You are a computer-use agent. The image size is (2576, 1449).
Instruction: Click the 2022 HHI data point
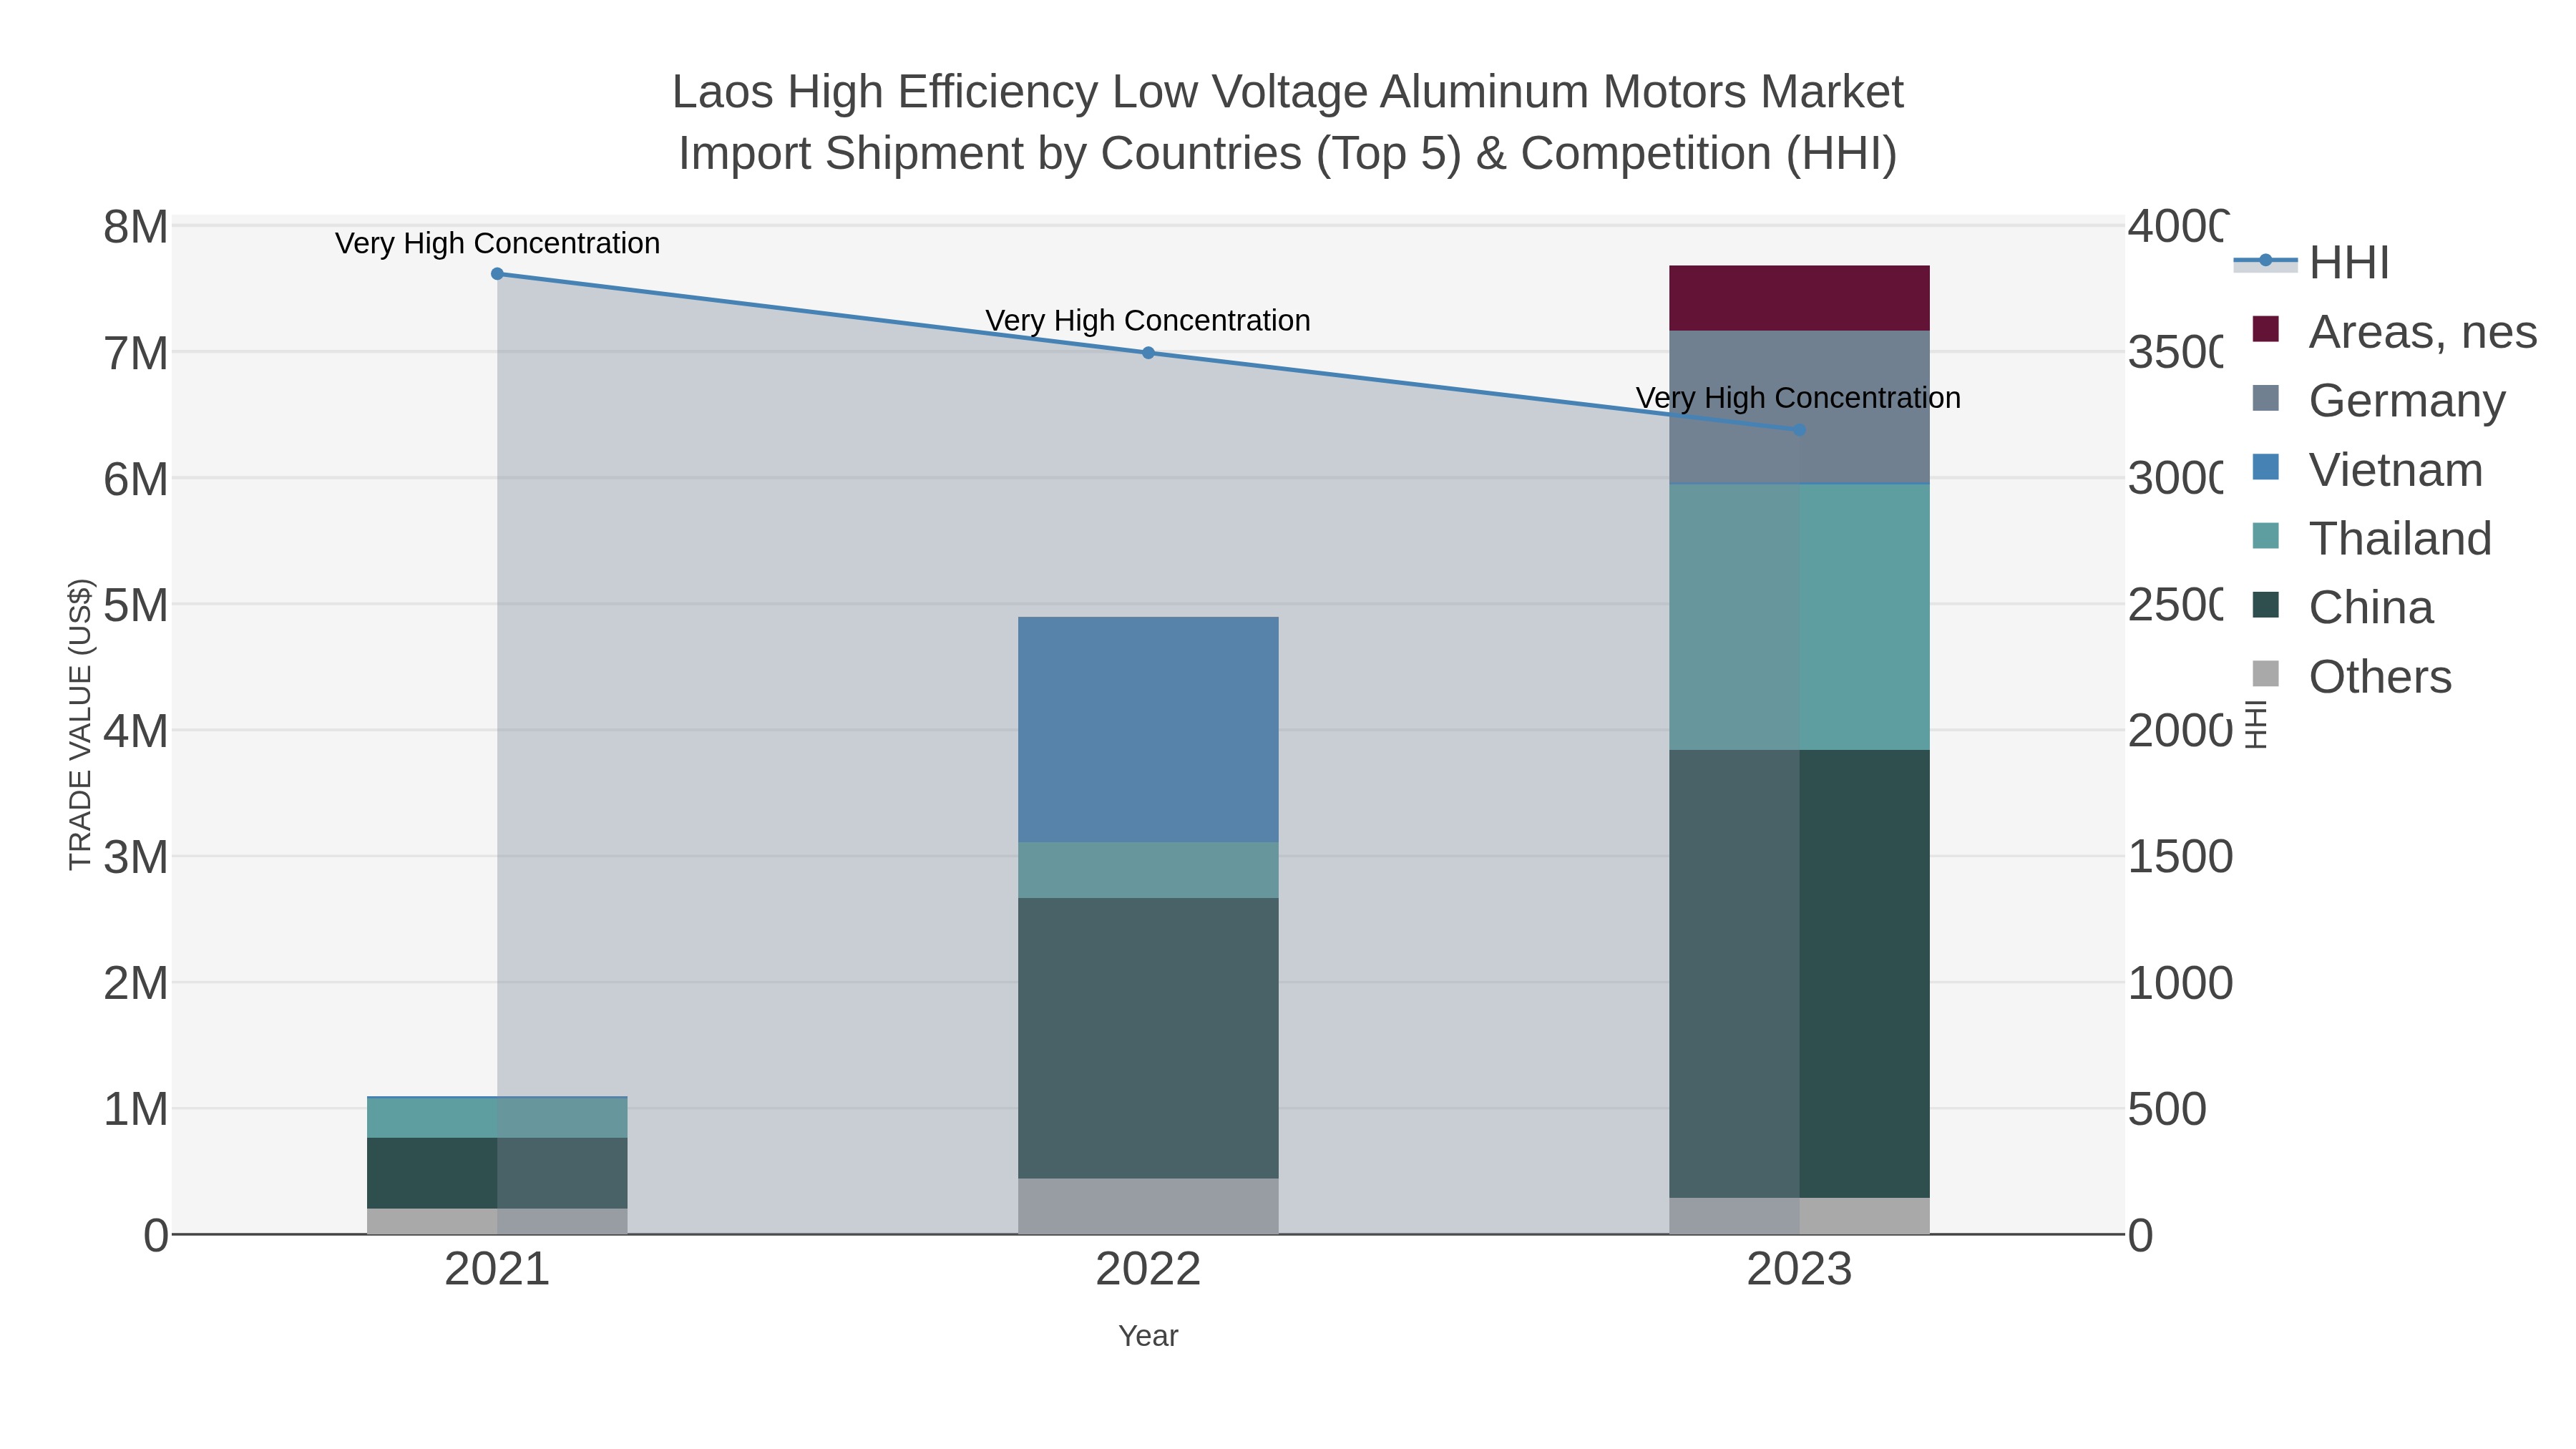coord(1148,353)
